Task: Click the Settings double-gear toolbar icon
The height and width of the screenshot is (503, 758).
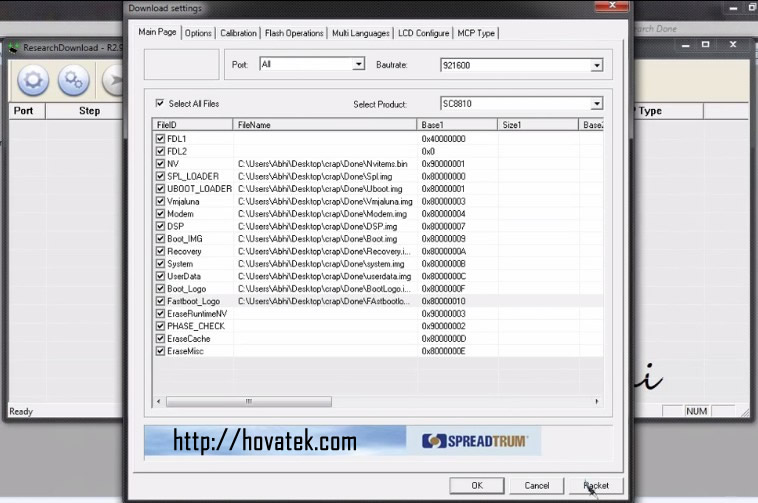Action: [73, 80]
